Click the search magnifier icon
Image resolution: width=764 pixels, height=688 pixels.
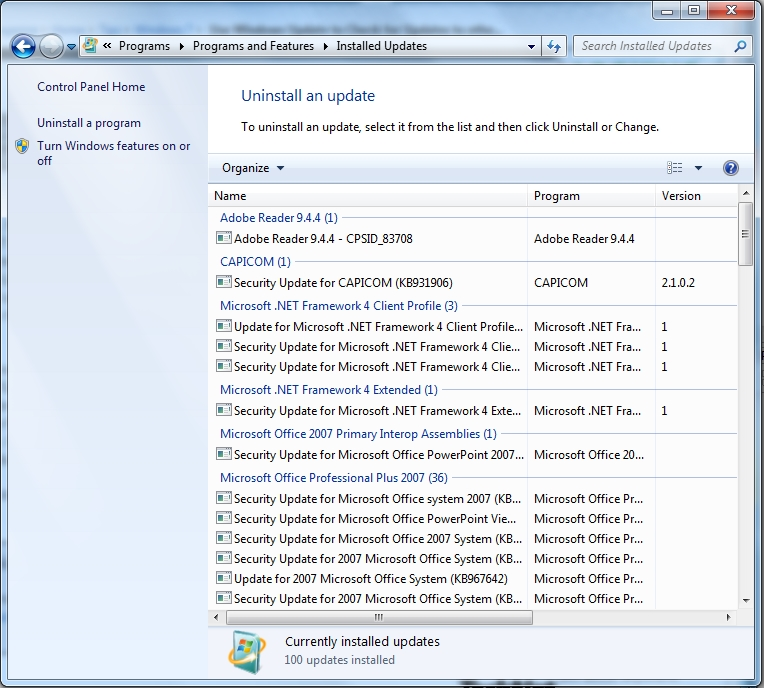740,46
